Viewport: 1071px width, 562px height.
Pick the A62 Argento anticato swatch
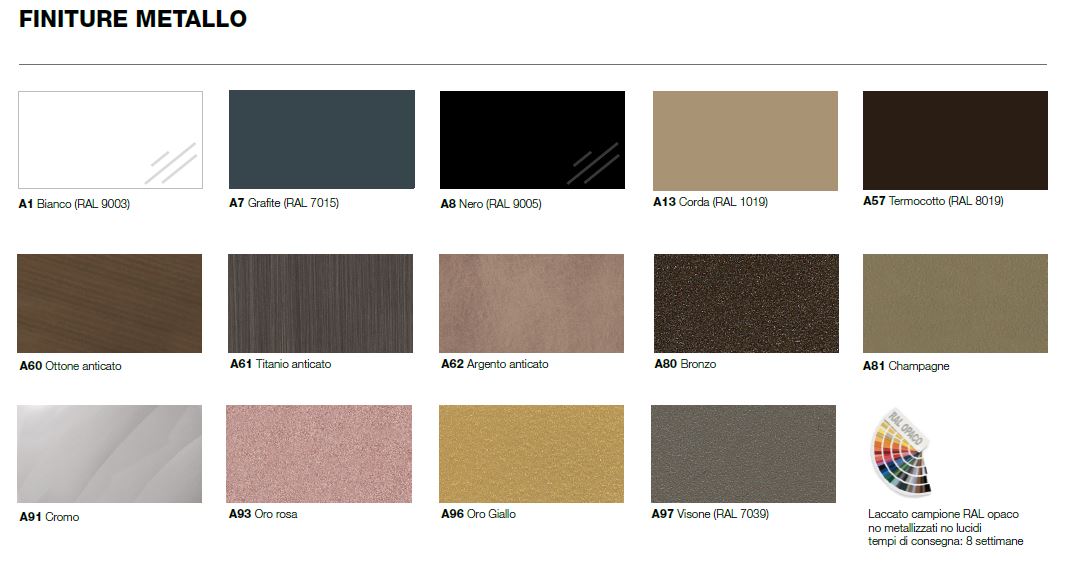(531, 303)
